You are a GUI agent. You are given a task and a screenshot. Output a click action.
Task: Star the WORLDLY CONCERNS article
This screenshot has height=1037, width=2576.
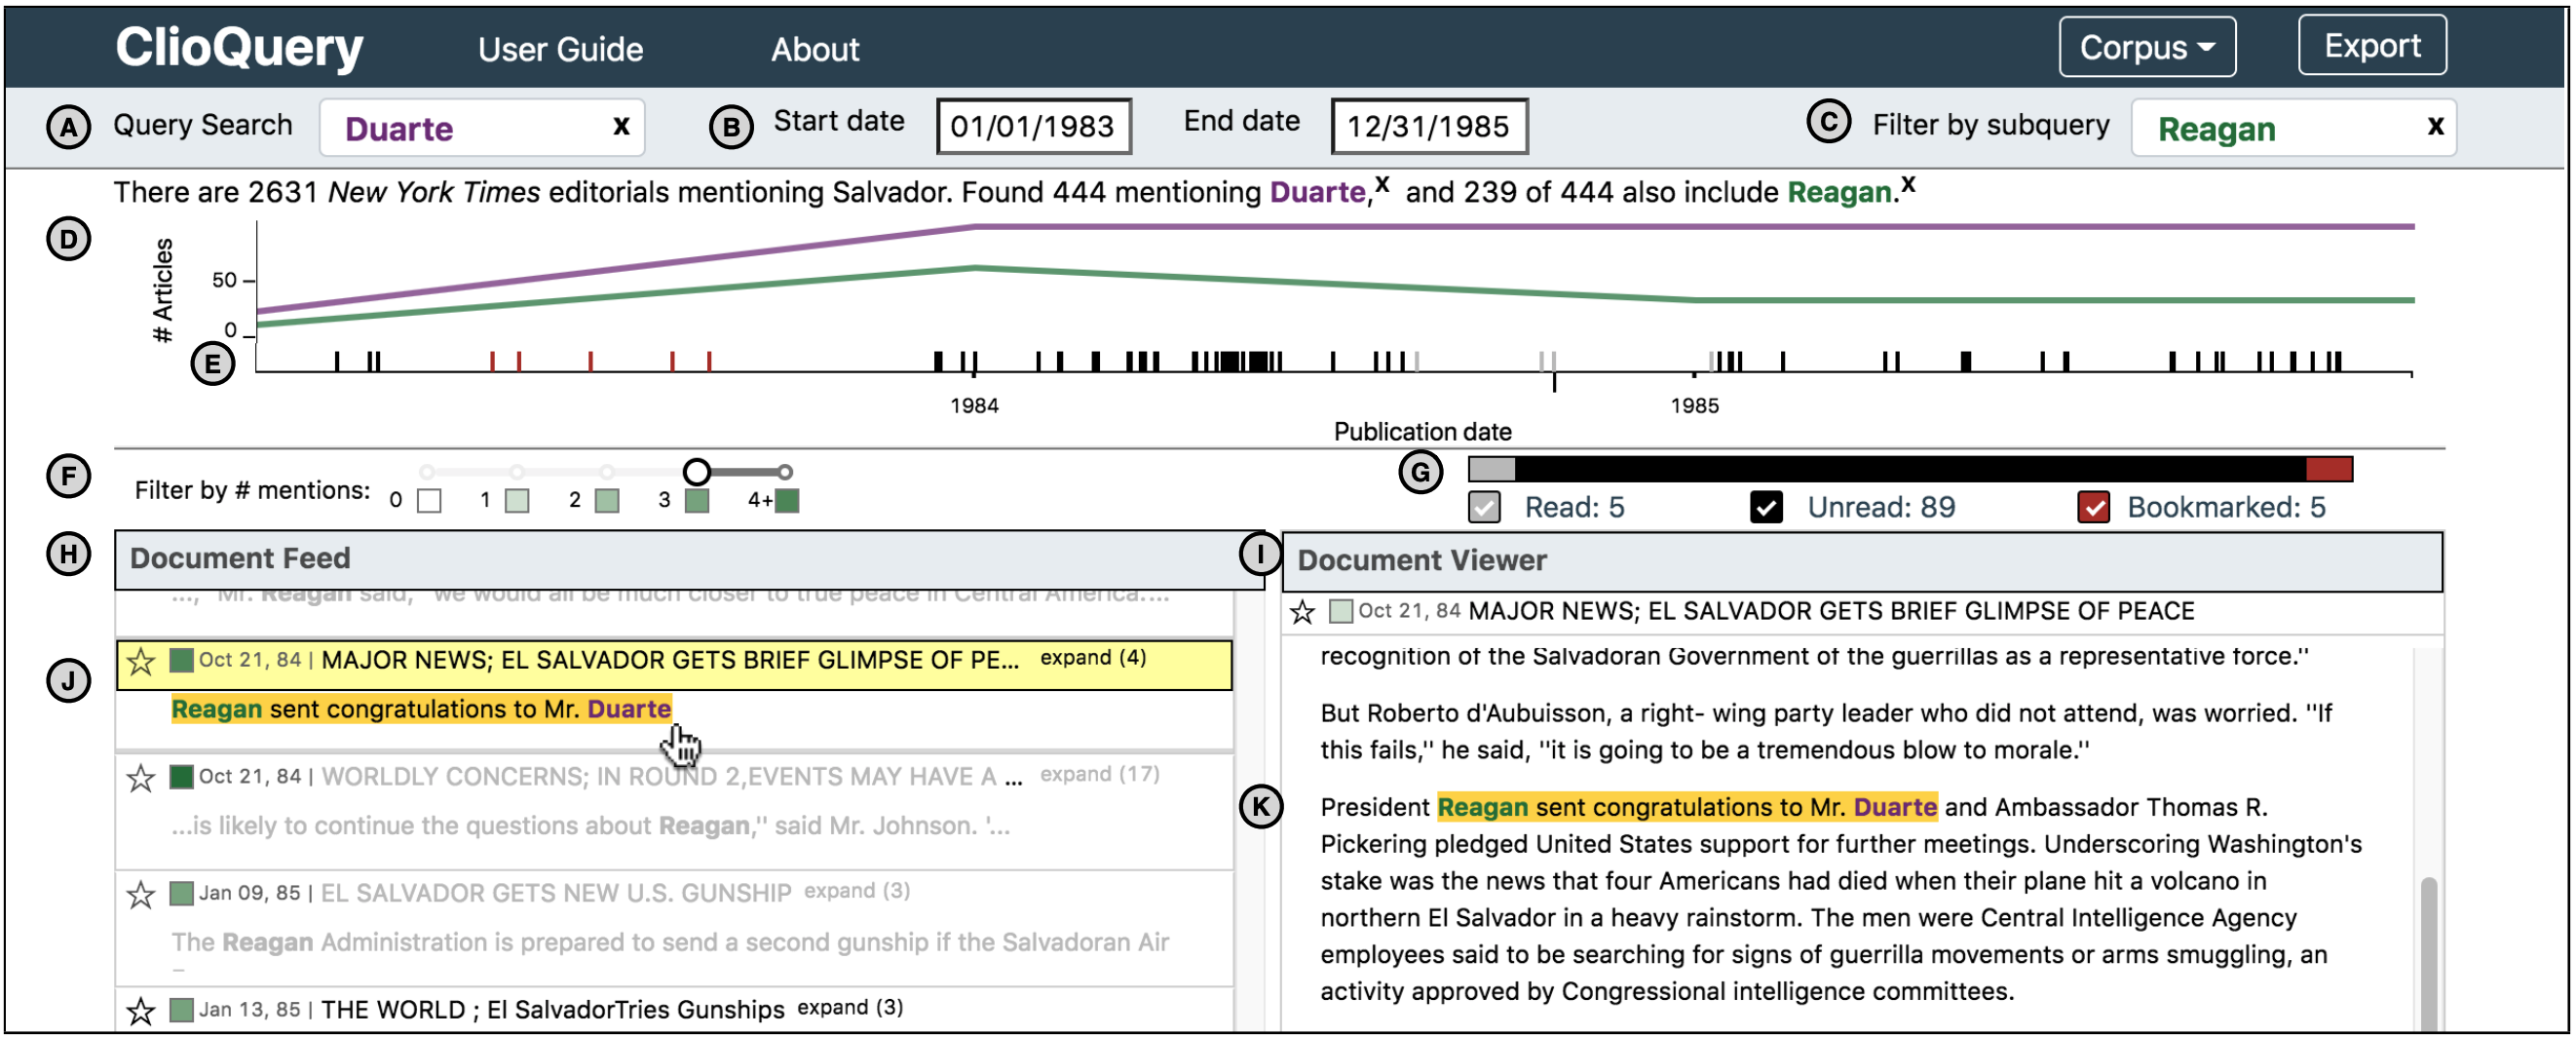click(141, 777)
